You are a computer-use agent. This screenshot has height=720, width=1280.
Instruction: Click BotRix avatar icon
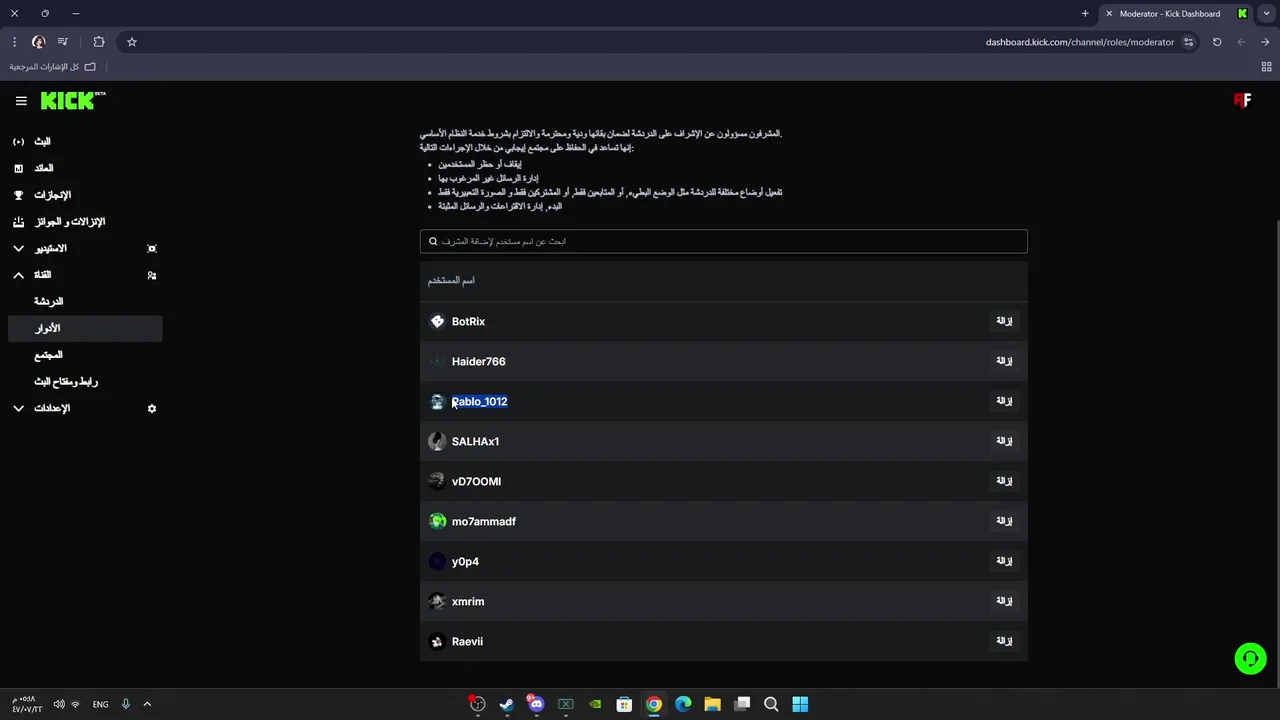click(x=437, y=321)
